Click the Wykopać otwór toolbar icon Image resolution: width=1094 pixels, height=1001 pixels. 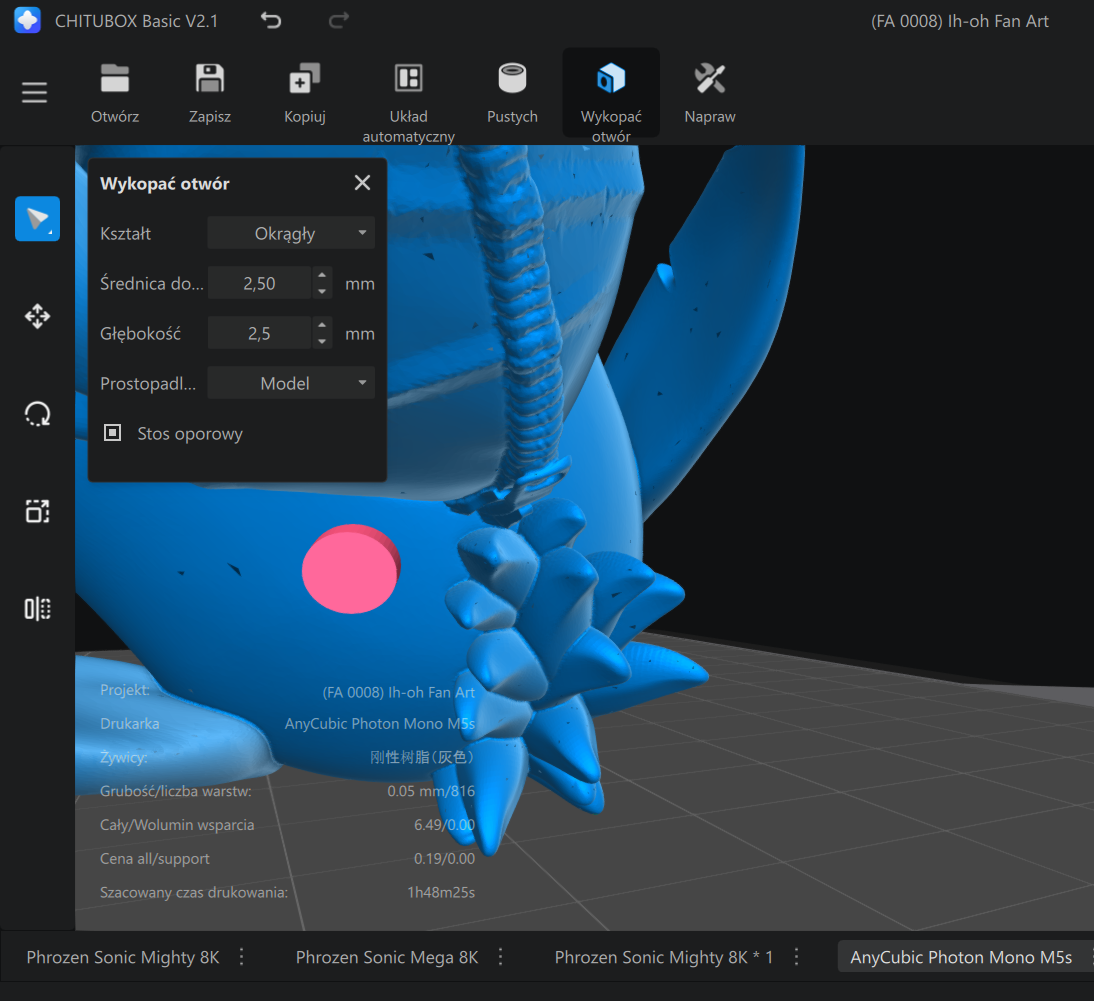(x=611, y=78)
